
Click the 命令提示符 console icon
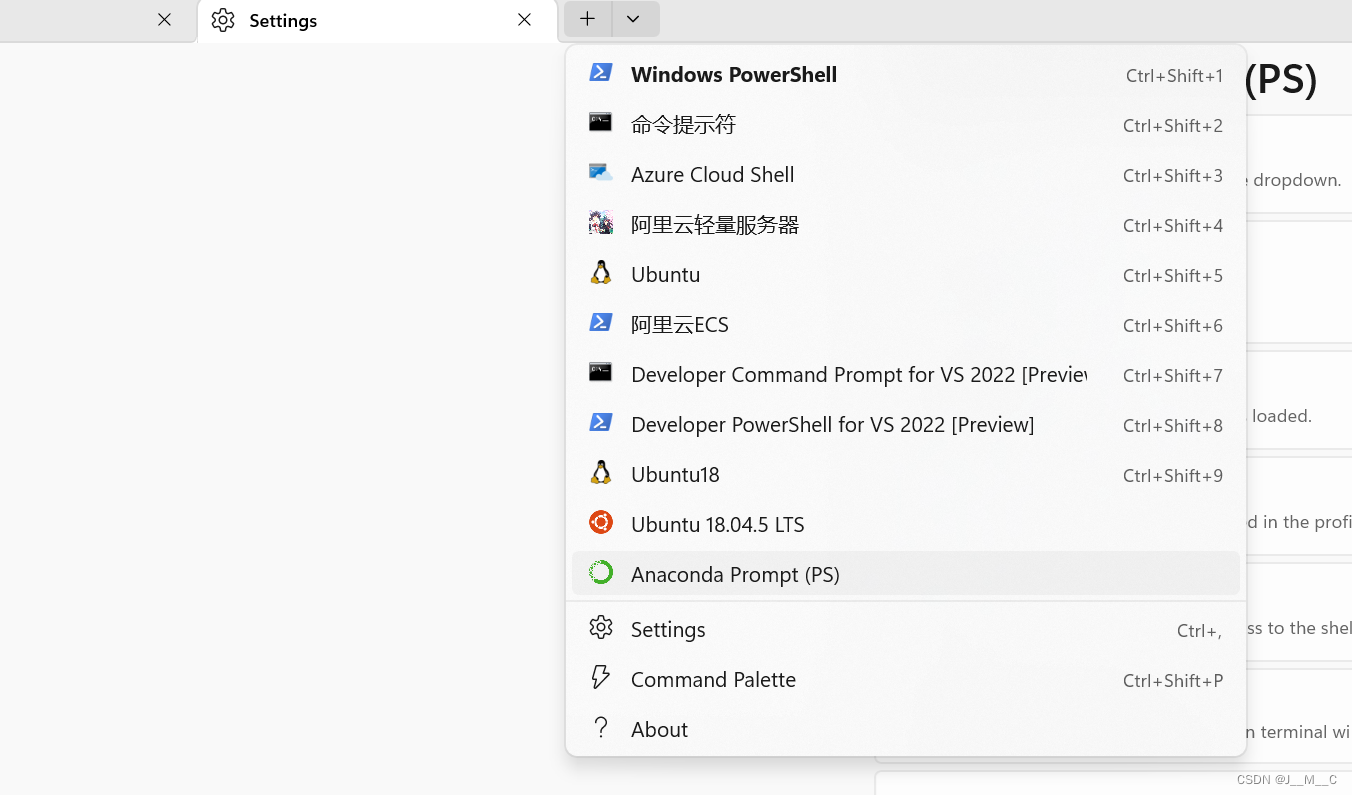tap(600, 122)
